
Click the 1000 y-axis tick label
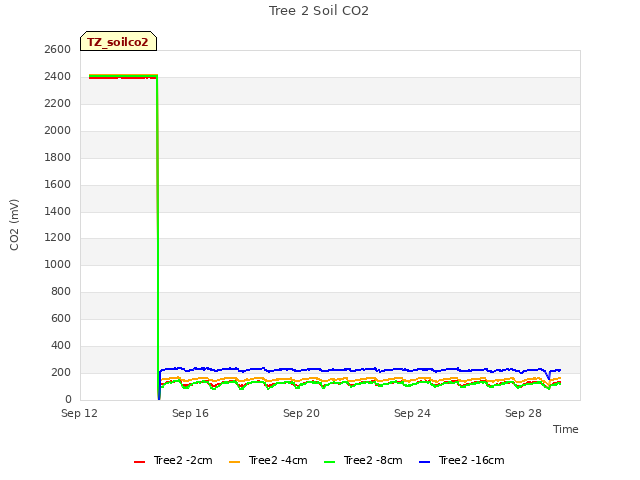[58, 264]
